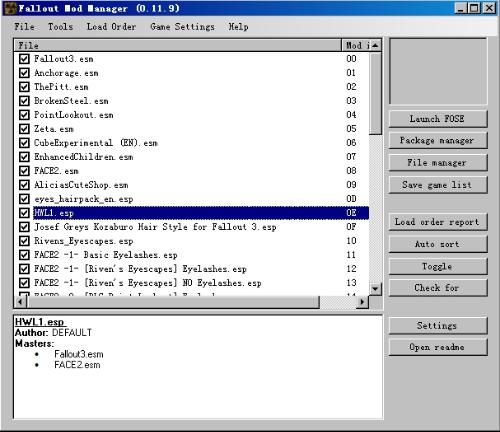This screenshot has width=500, height=432.
Task: Disable ThePitt.esm via its checkbox
Action: [24, 87]
